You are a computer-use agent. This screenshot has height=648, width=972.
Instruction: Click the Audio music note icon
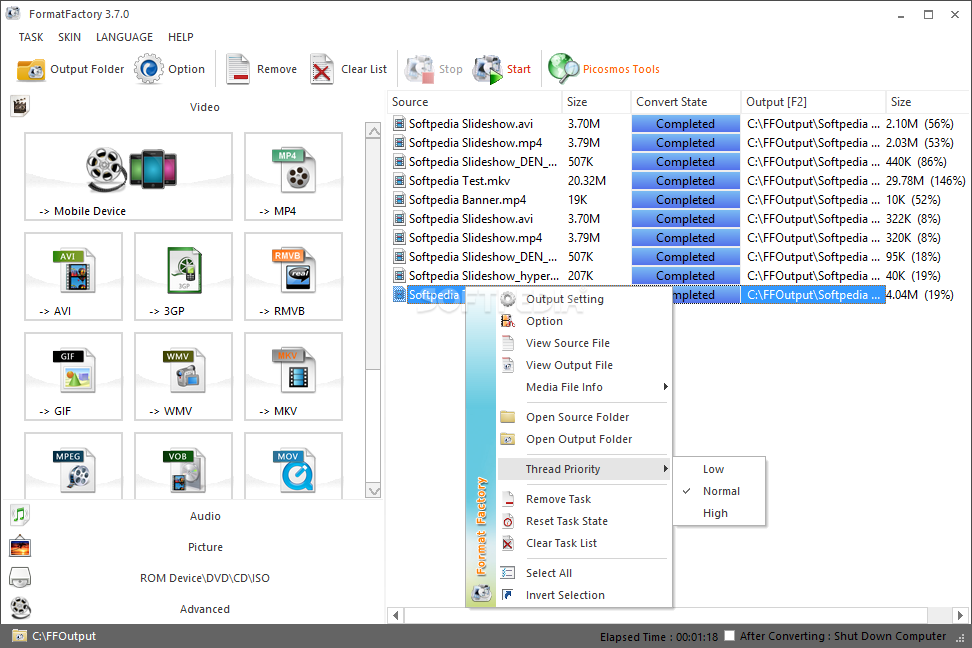[x=20, y=515]
